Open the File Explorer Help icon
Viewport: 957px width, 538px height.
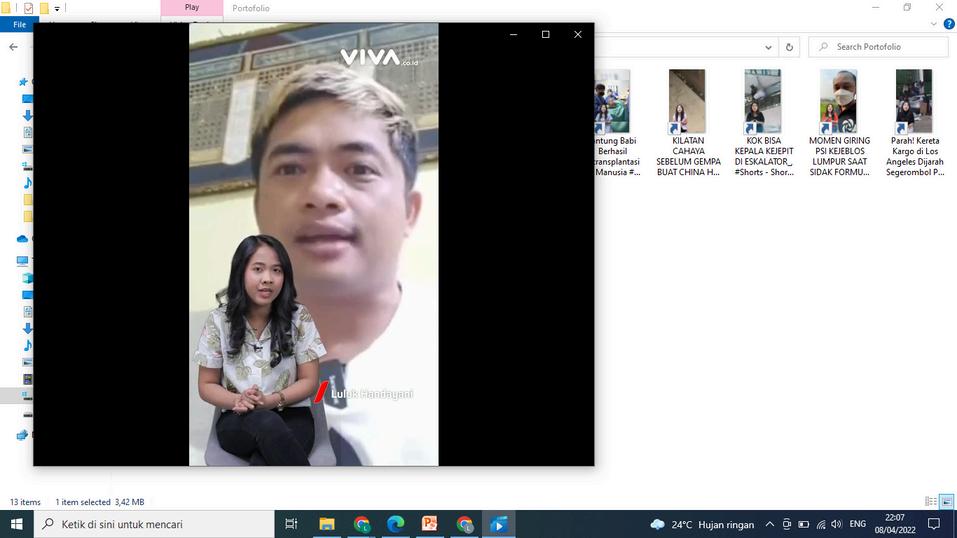point(948,24)
